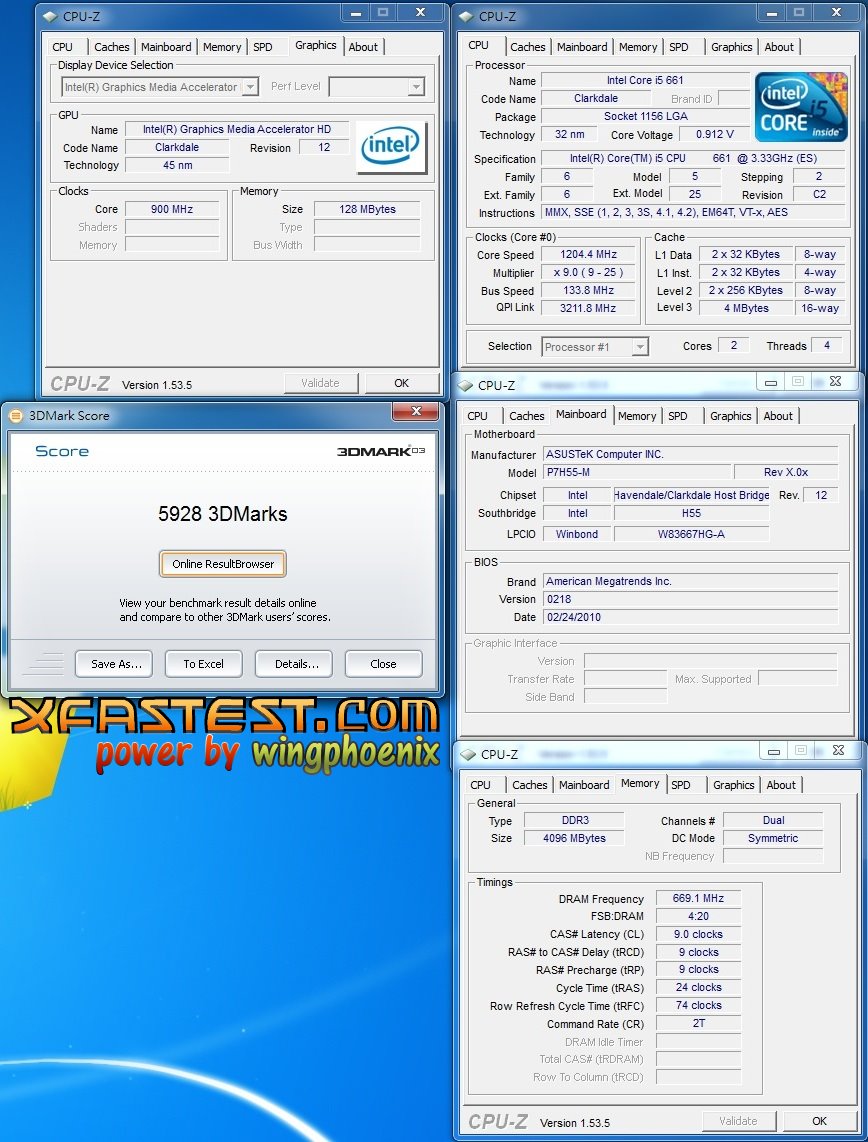Click Validate in the CPU-Z window showing GPU info

click(320, 383)
